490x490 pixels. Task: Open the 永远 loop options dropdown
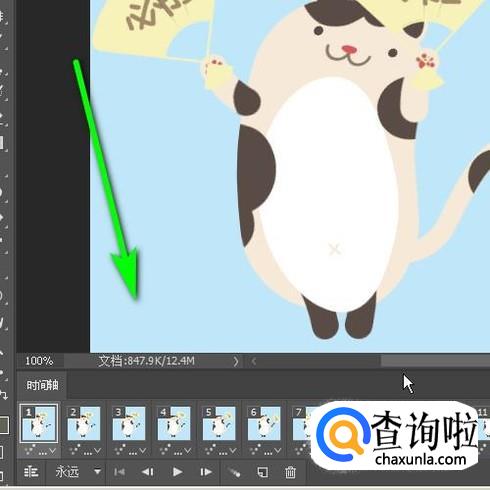(78, 472)
